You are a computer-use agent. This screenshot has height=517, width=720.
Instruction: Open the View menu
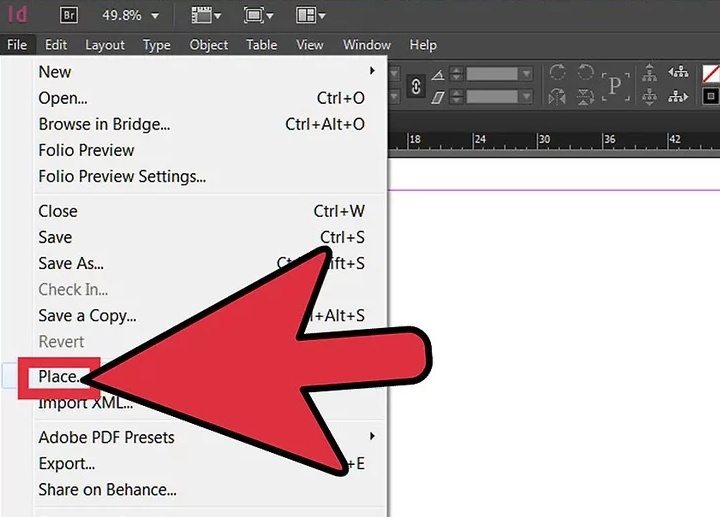(309, 45)
